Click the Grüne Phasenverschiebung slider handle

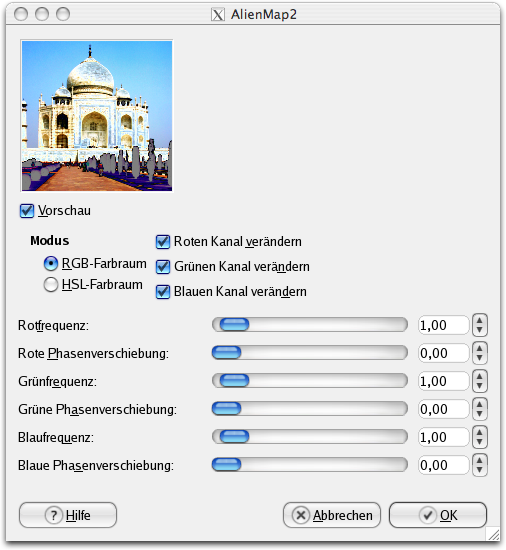click(x=227, y=409)
